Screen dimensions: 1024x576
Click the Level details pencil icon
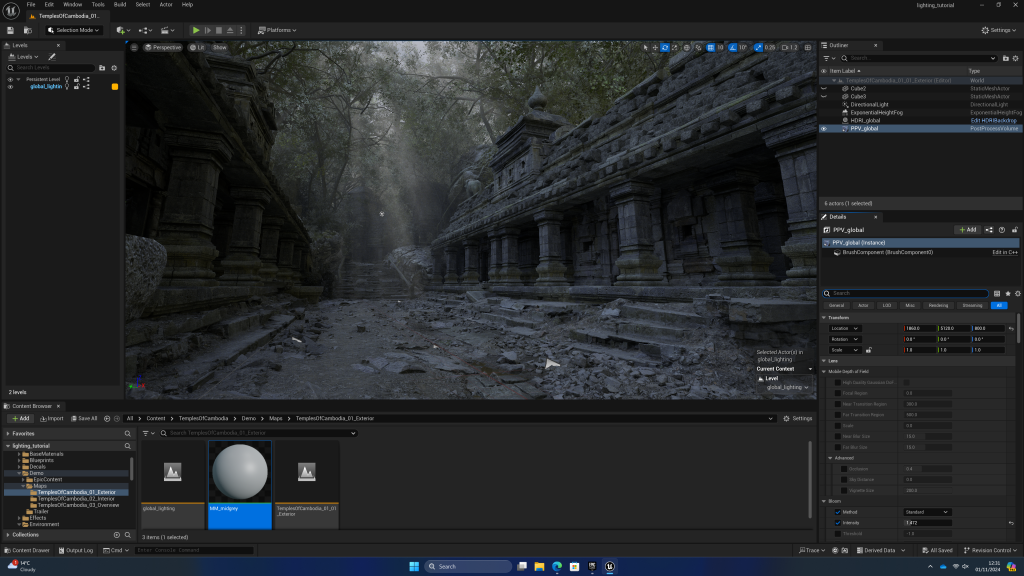[x=52, y=57]
